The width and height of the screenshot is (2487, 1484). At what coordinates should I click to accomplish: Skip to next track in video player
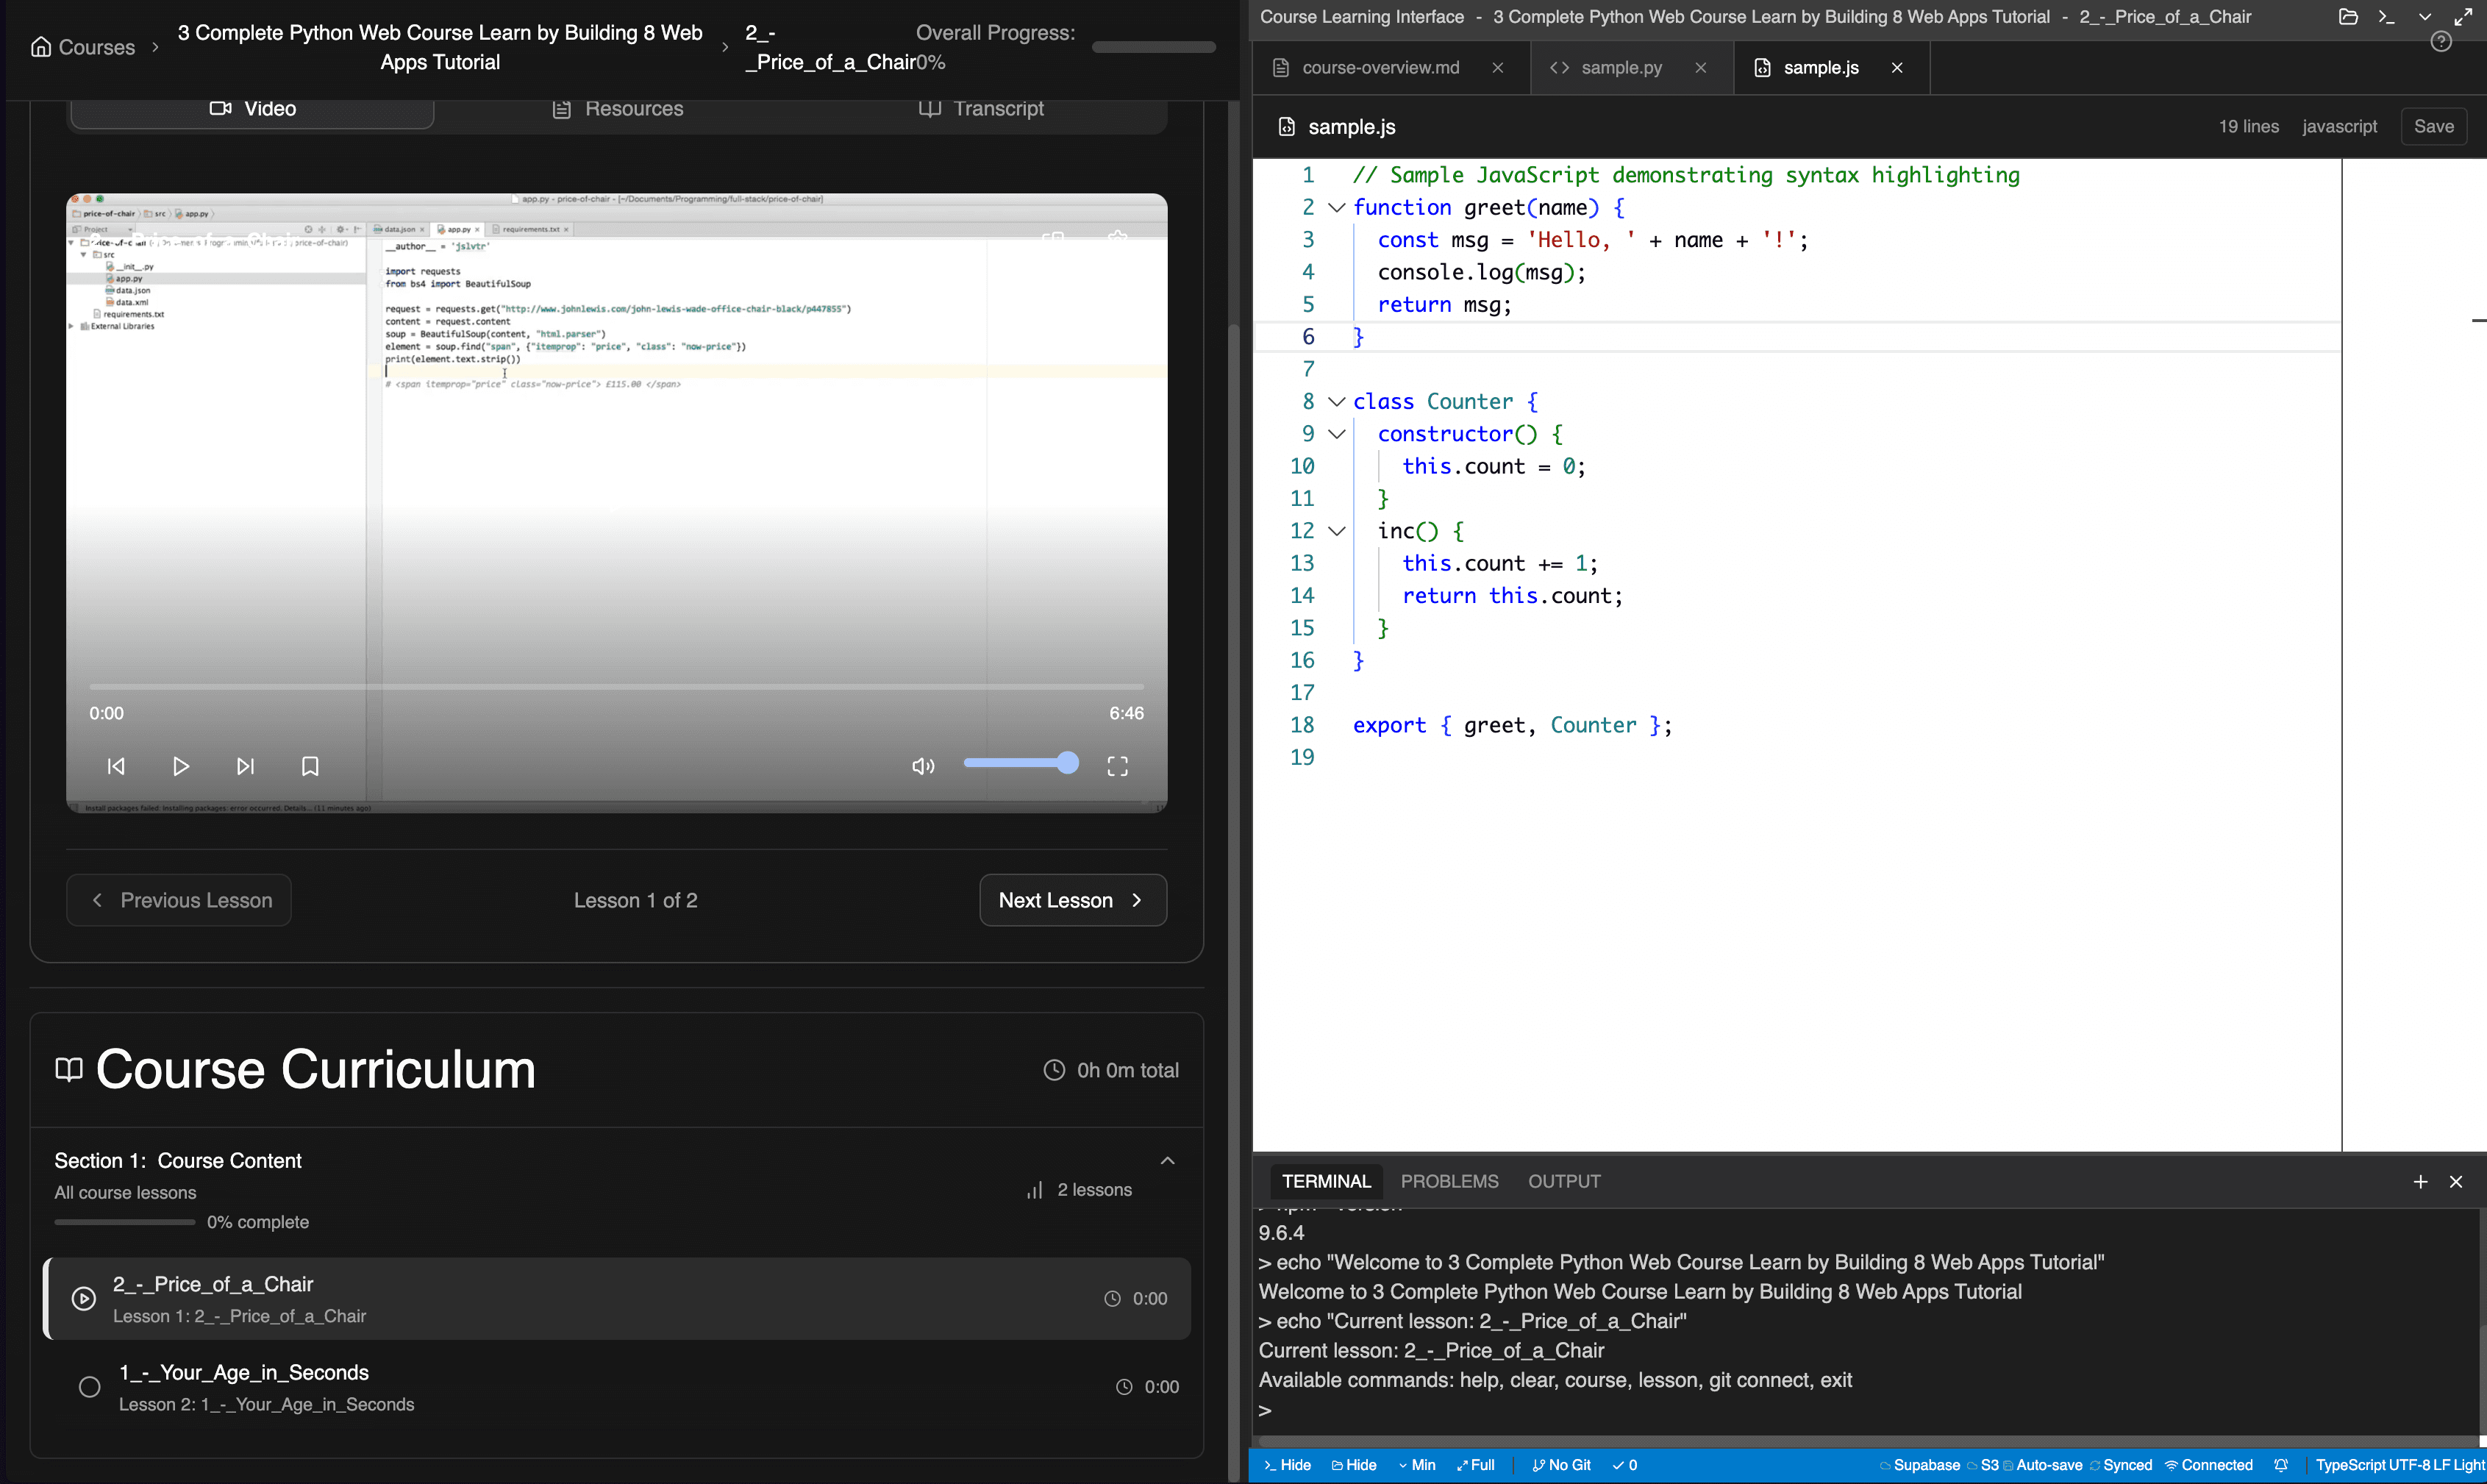(x=245, y=766)
